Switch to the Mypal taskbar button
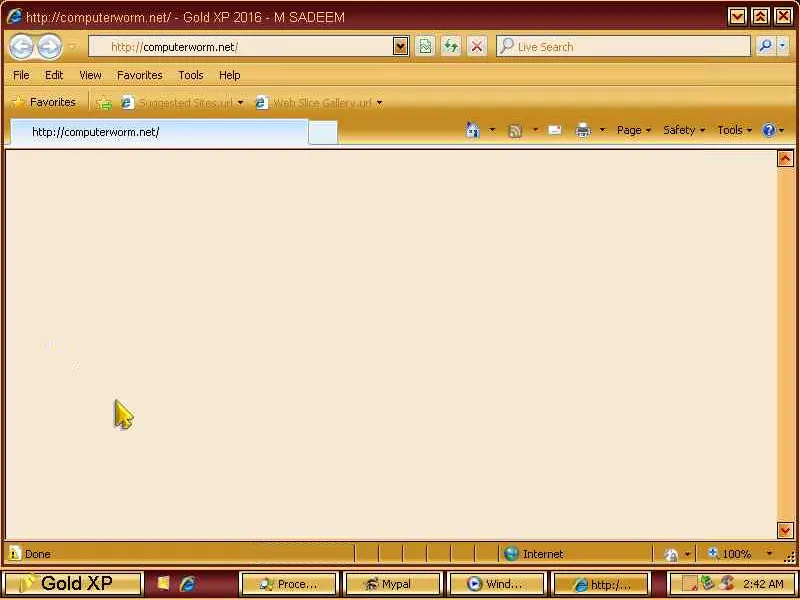The height and width of the screenshot is (600, 800). (x=393, y=584)
